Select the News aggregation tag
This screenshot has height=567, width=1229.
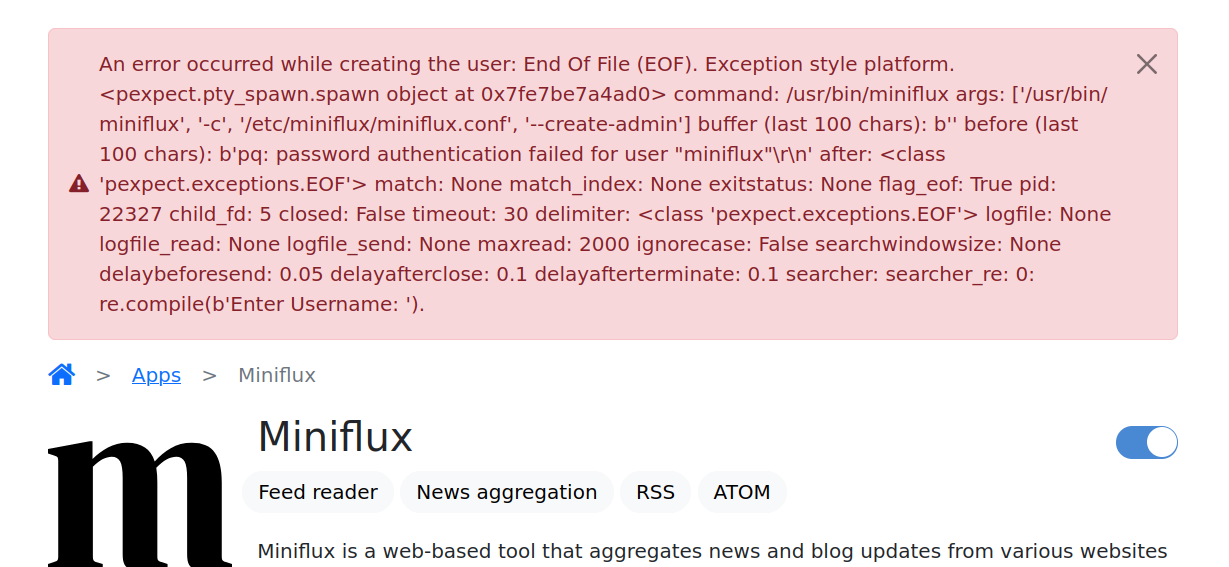click(506, 492)
